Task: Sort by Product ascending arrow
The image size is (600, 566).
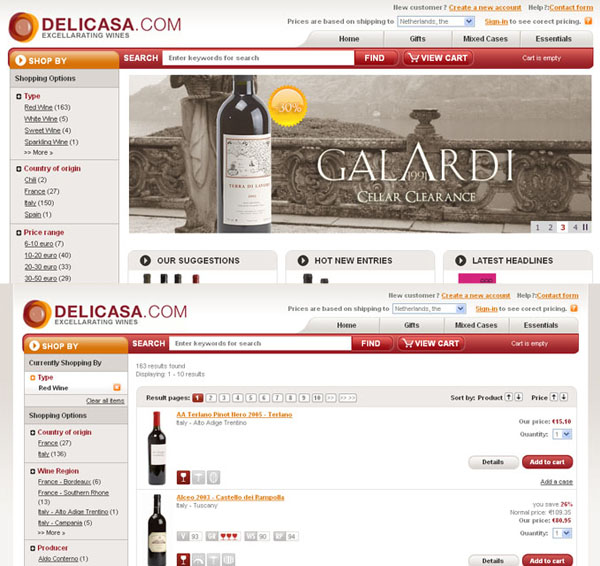Action: (x=509, y=397)
